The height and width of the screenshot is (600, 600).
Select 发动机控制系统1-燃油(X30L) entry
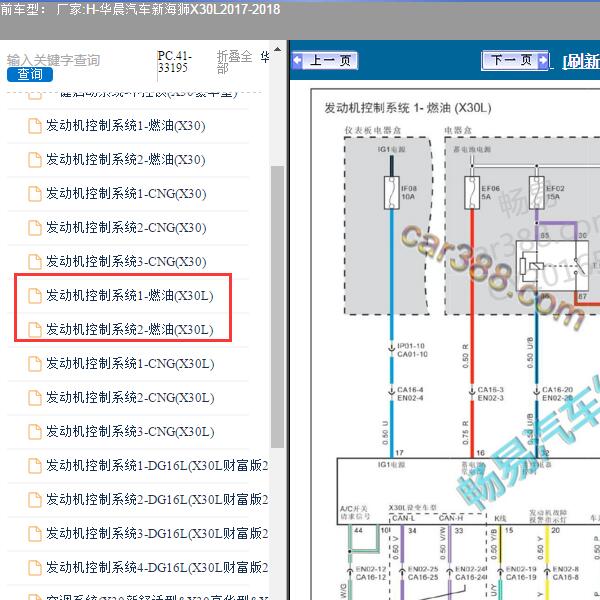click(129, 295)
